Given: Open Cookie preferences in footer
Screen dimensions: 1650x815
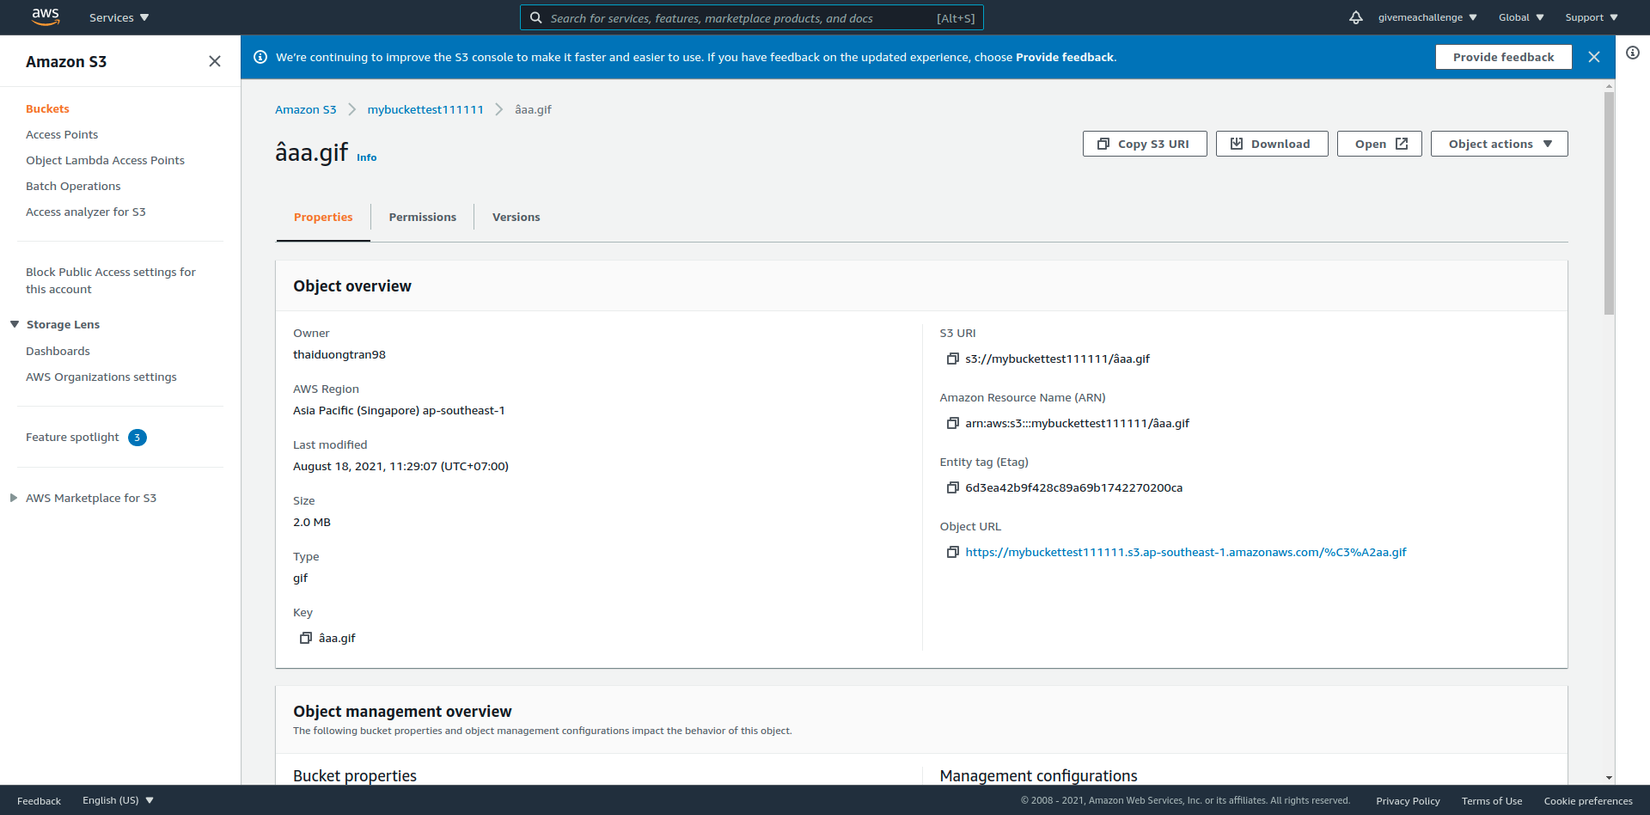Looking at the screenshot, I should click(x=1588, y=801).
